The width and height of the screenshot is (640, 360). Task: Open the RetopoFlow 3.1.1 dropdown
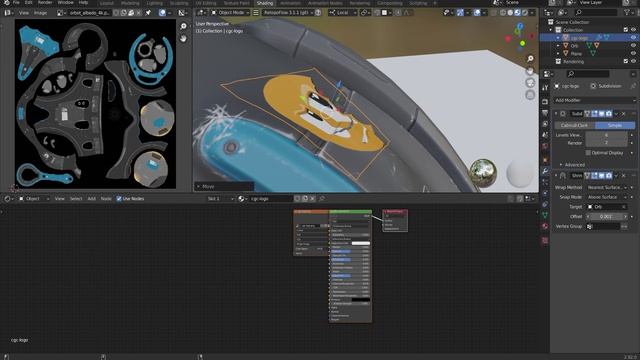288,13
